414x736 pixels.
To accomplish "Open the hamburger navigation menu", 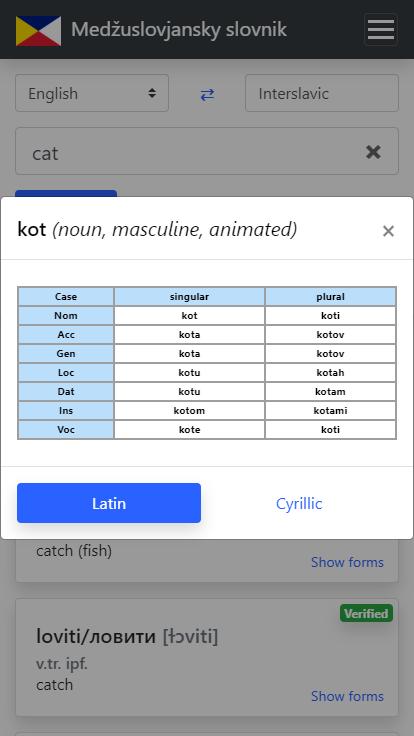I will (x=381, y=30).
